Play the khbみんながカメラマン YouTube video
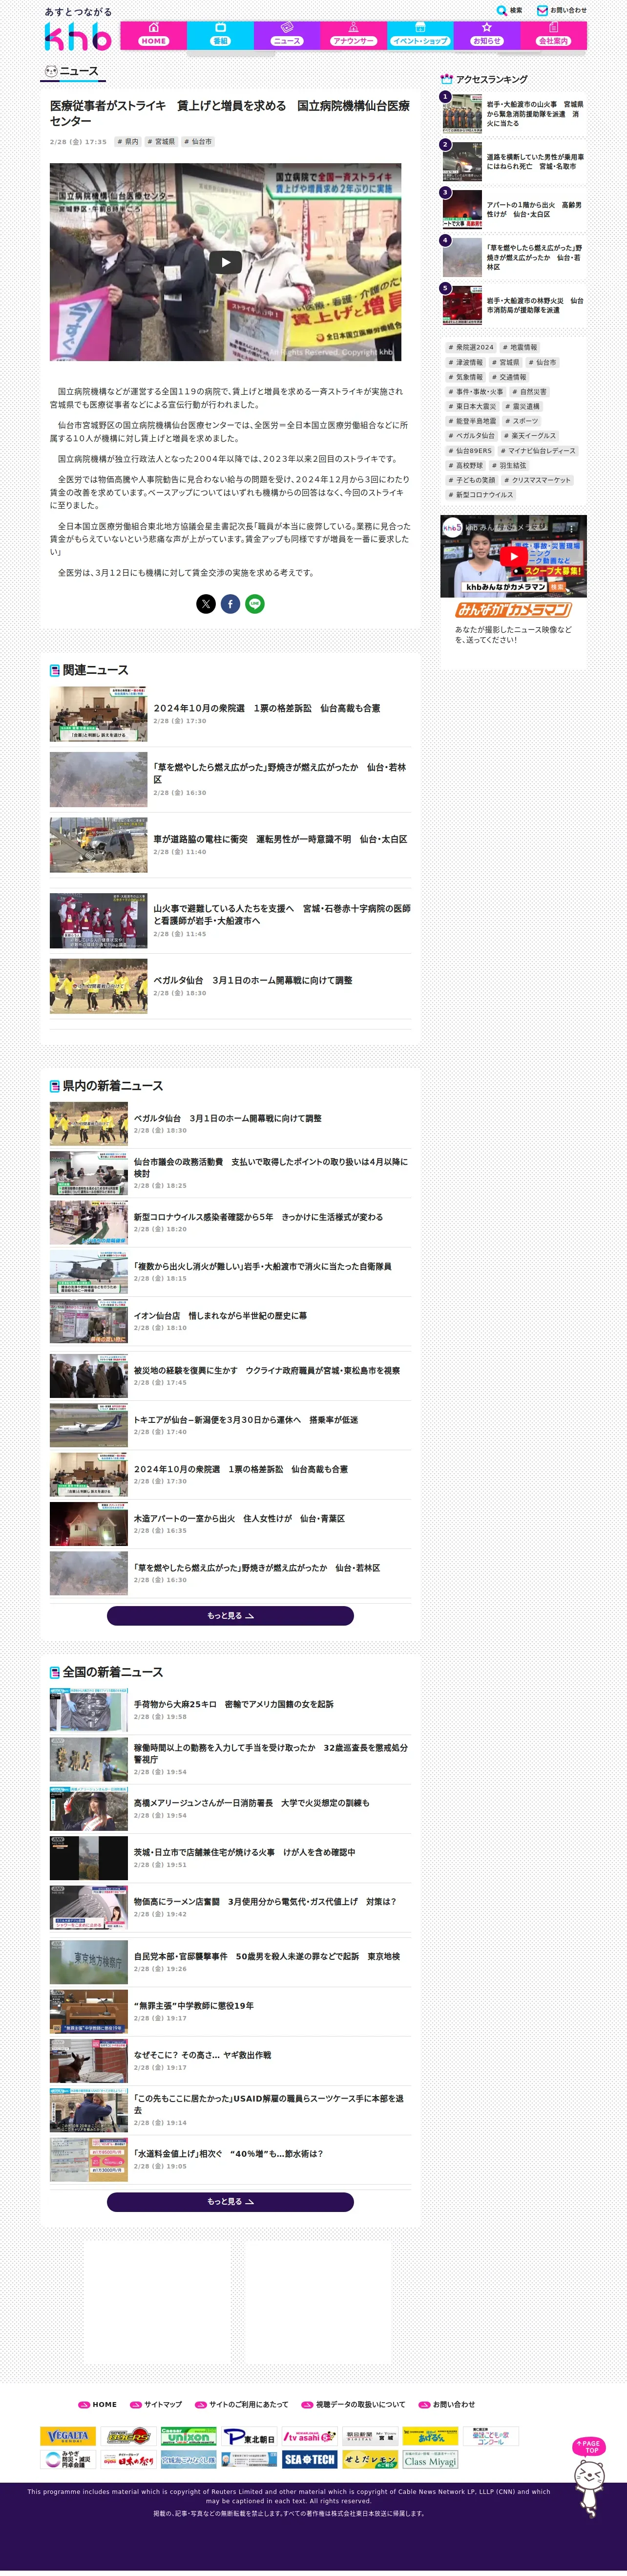 tap(513, 557)
